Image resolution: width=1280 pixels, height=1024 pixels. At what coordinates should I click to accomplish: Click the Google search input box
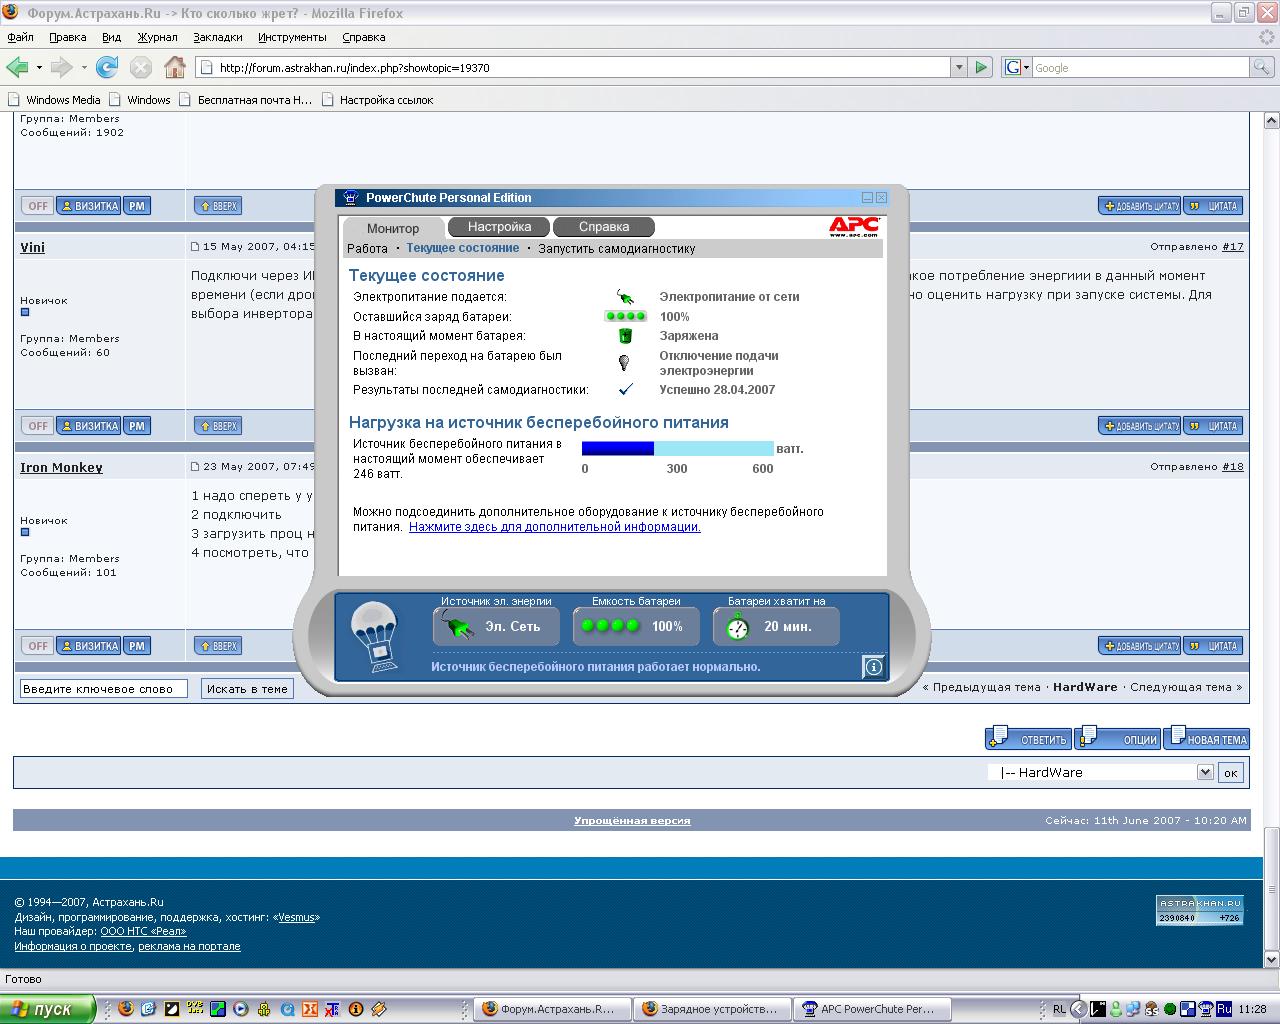[1140, 67]
